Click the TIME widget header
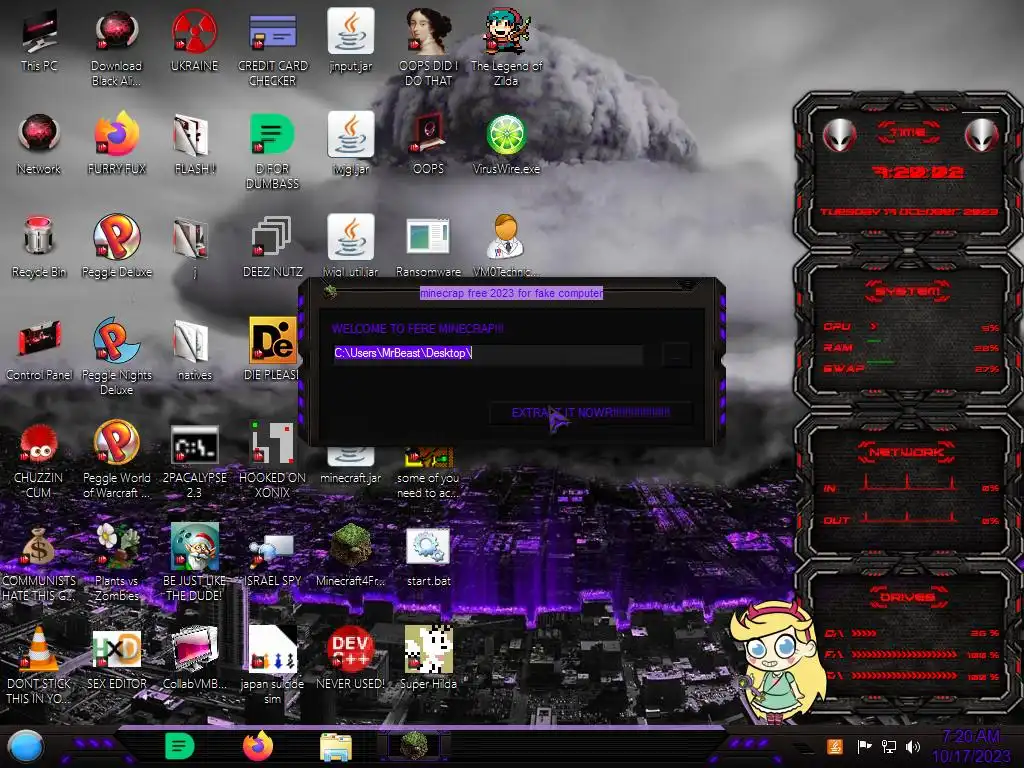Screen dimensions: 1024x768 pyautogui.click(x=908, y=133)
